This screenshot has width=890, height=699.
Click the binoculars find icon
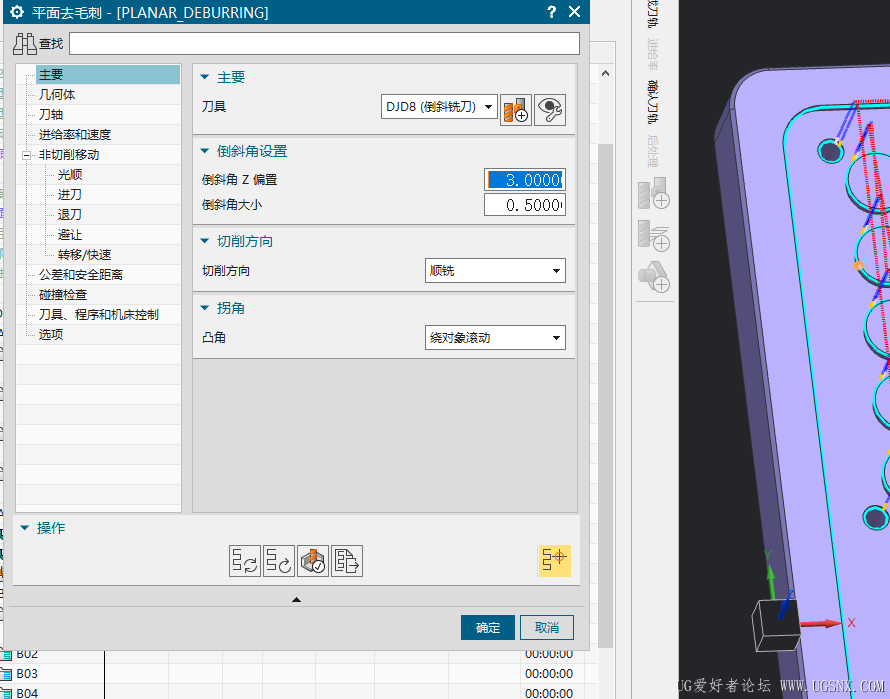[24, 44]
